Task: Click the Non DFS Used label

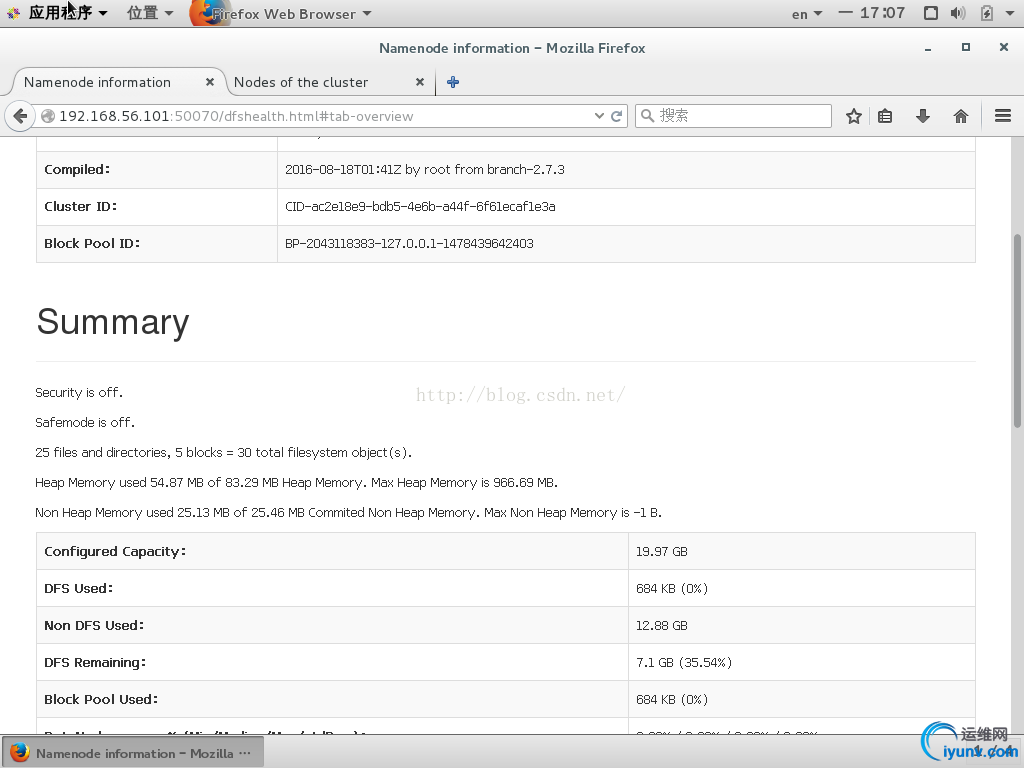Action: (x=94, y=626)
